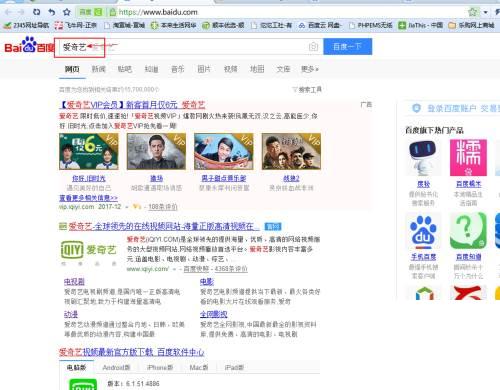Switch to the 文库 tab
This screenshot has width=500, height=390.
click(283, 69)
